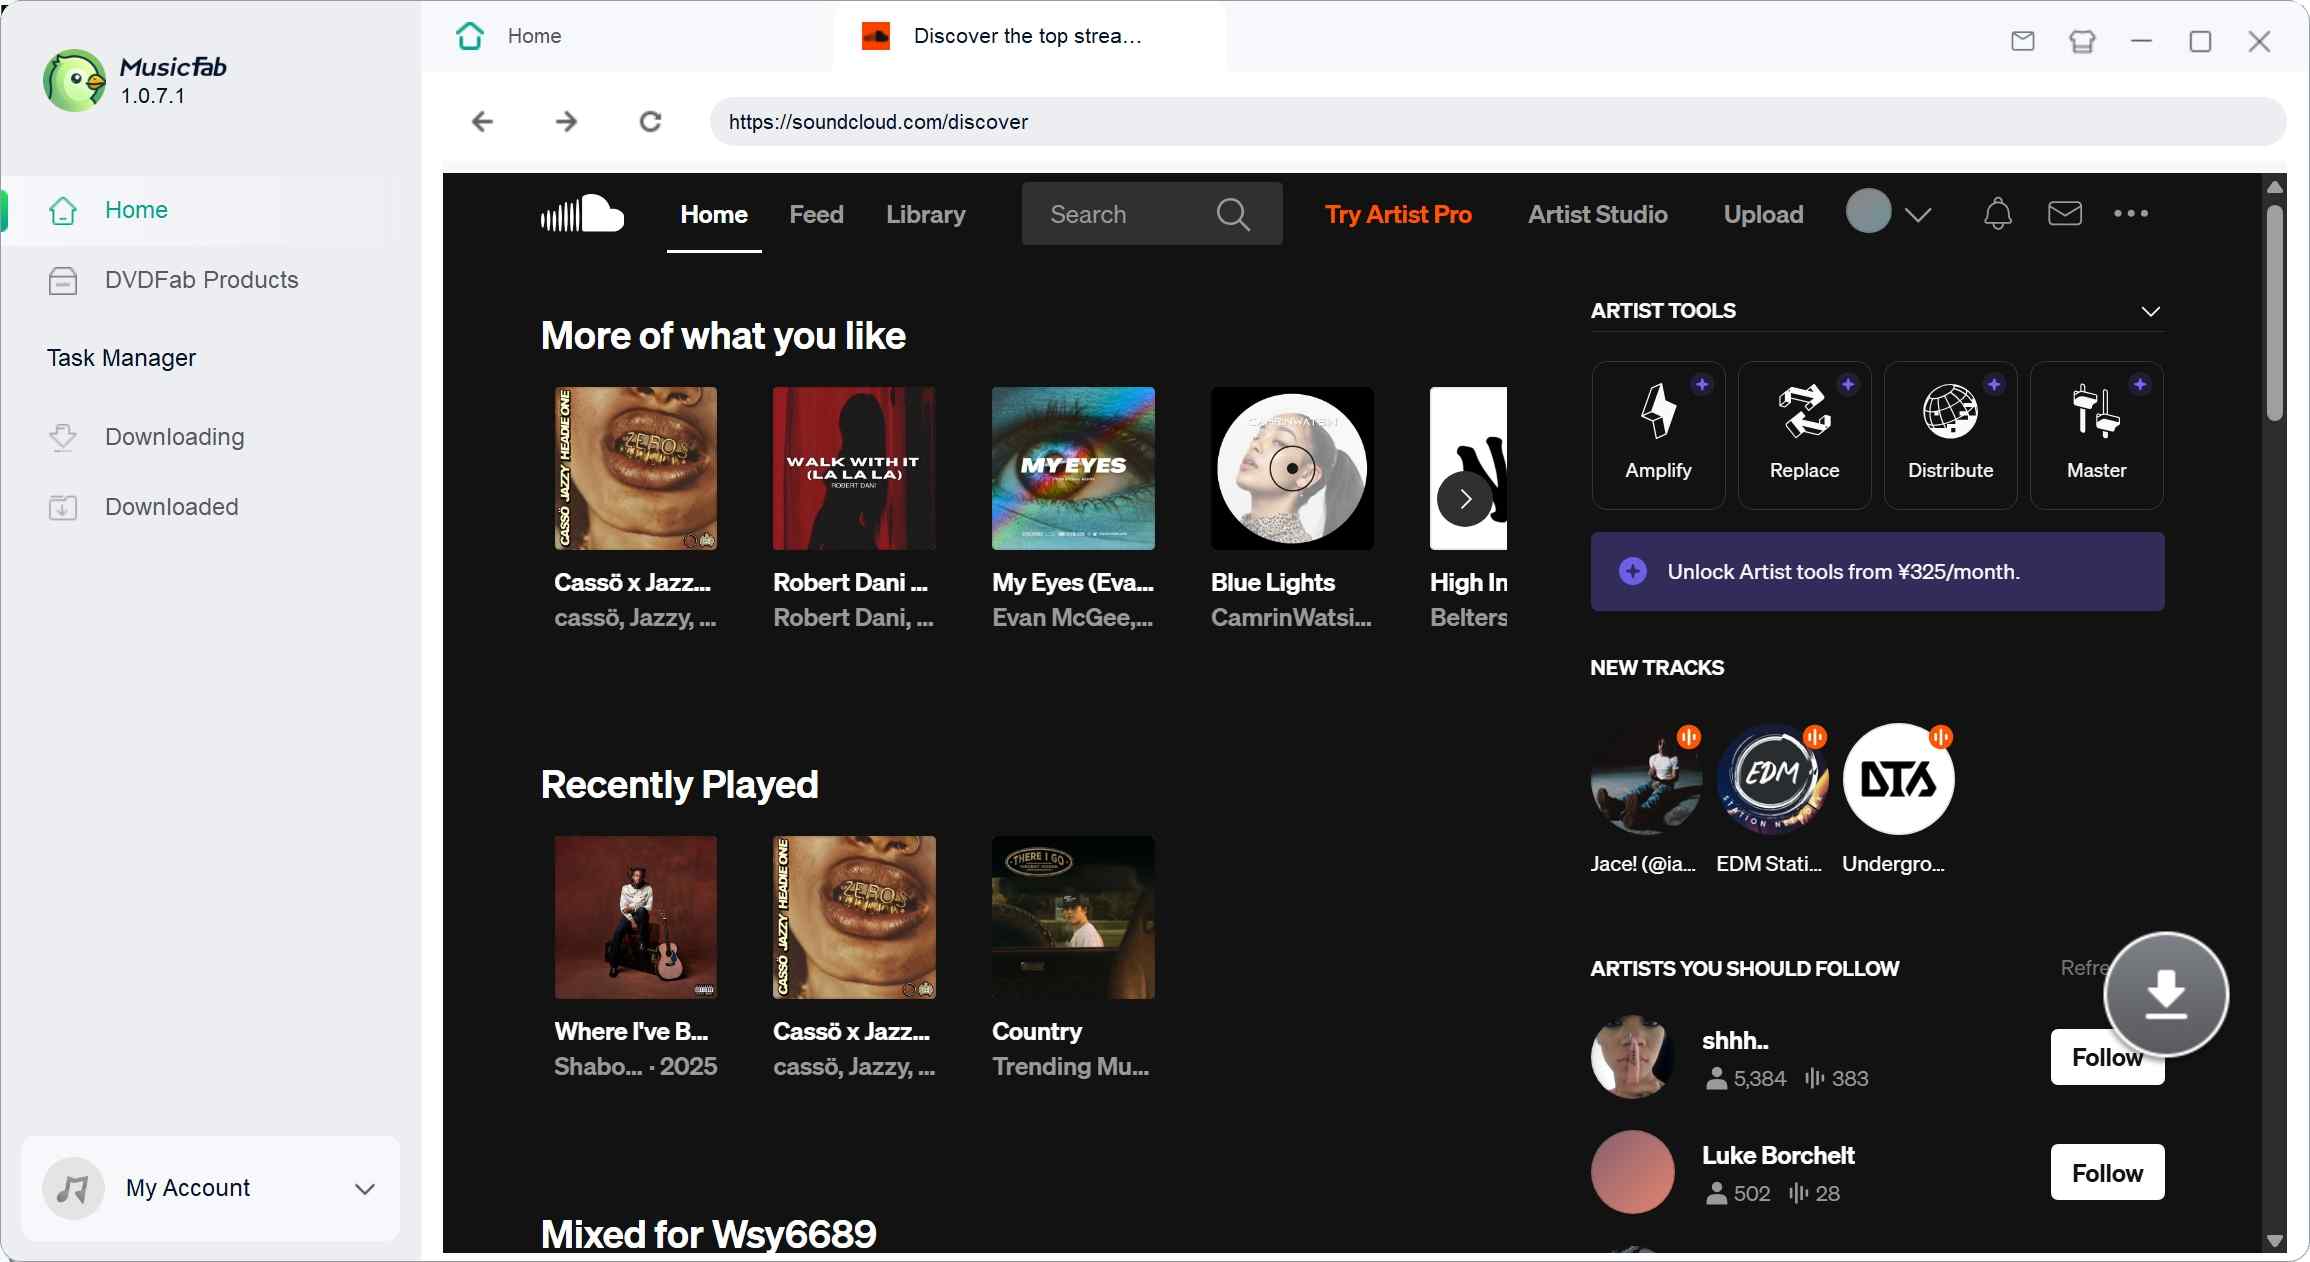The width and height of the screenshot is (2310, 1262).
Task: Open the Replace artist tool
Action: pos(1804,435)
